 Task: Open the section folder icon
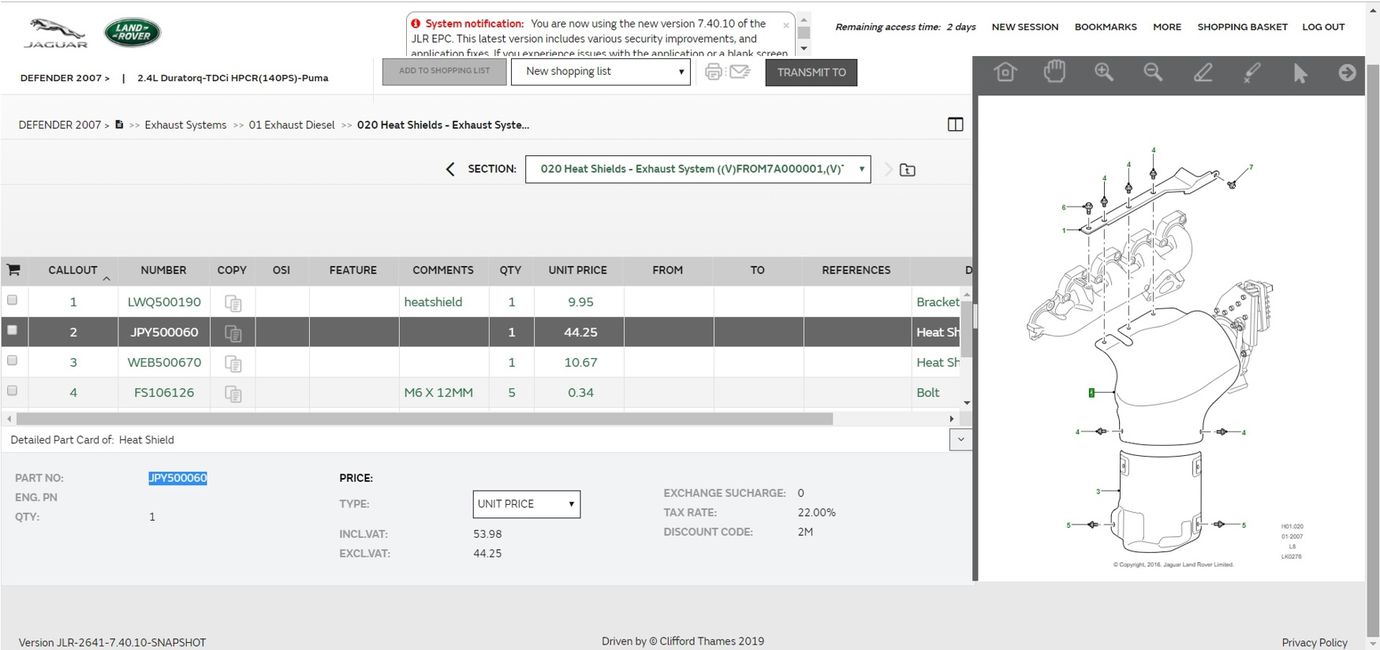907,169
